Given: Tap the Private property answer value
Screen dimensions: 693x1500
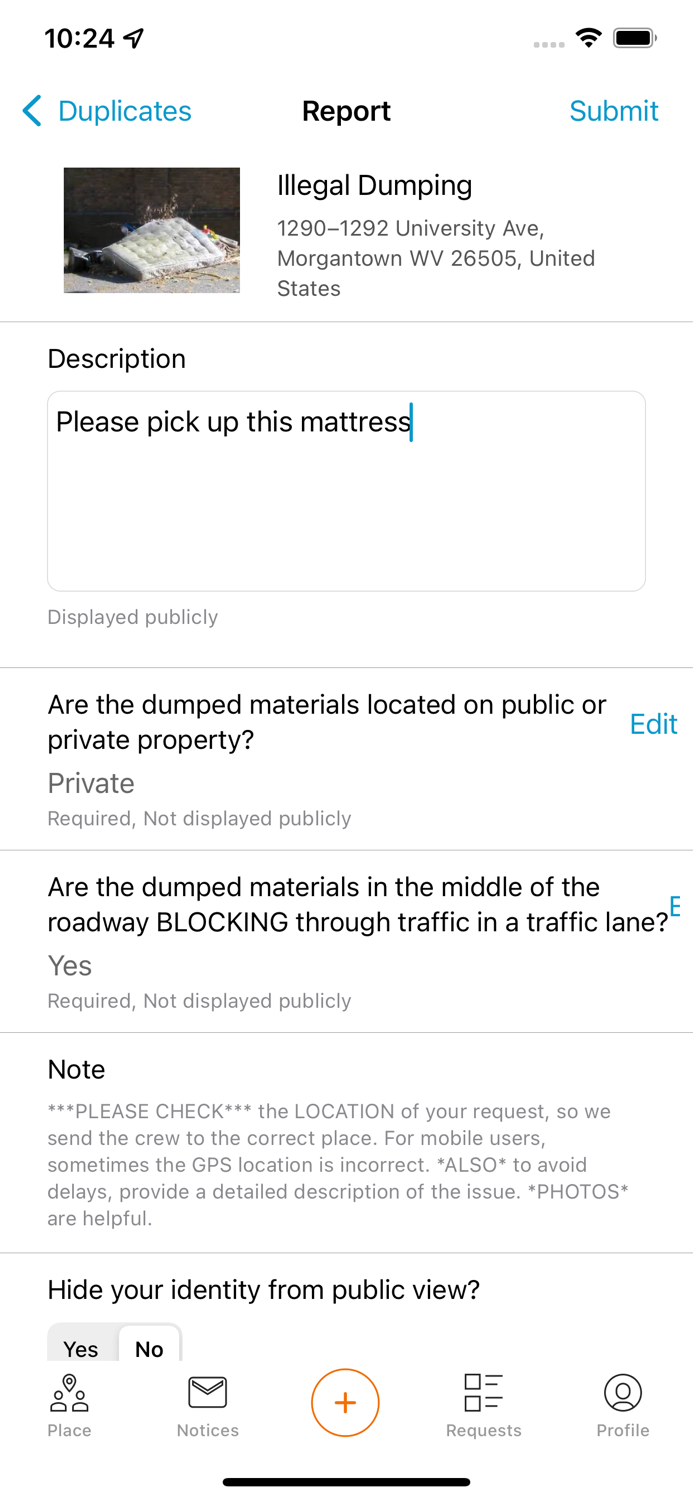Looking at the screenshot, I should click(91, 783).
